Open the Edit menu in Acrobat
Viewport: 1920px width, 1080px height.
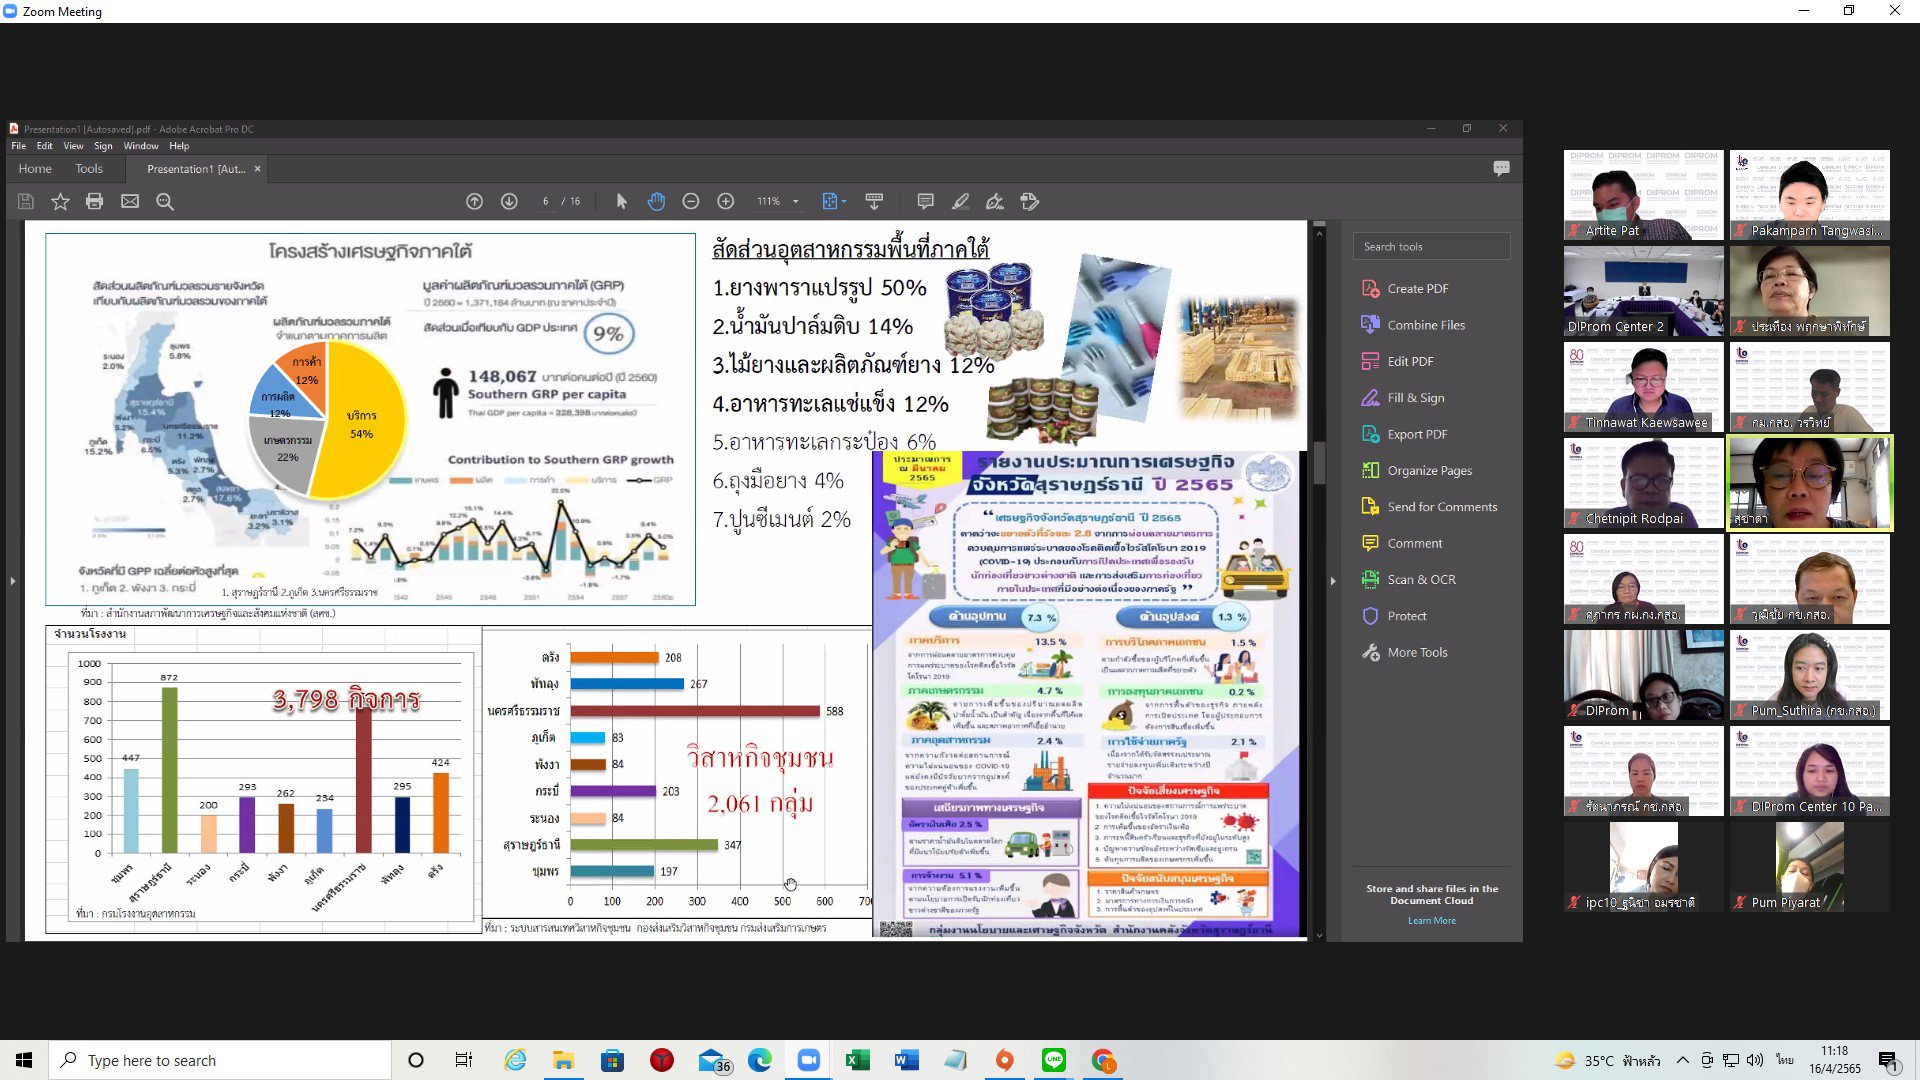point(45,146)
